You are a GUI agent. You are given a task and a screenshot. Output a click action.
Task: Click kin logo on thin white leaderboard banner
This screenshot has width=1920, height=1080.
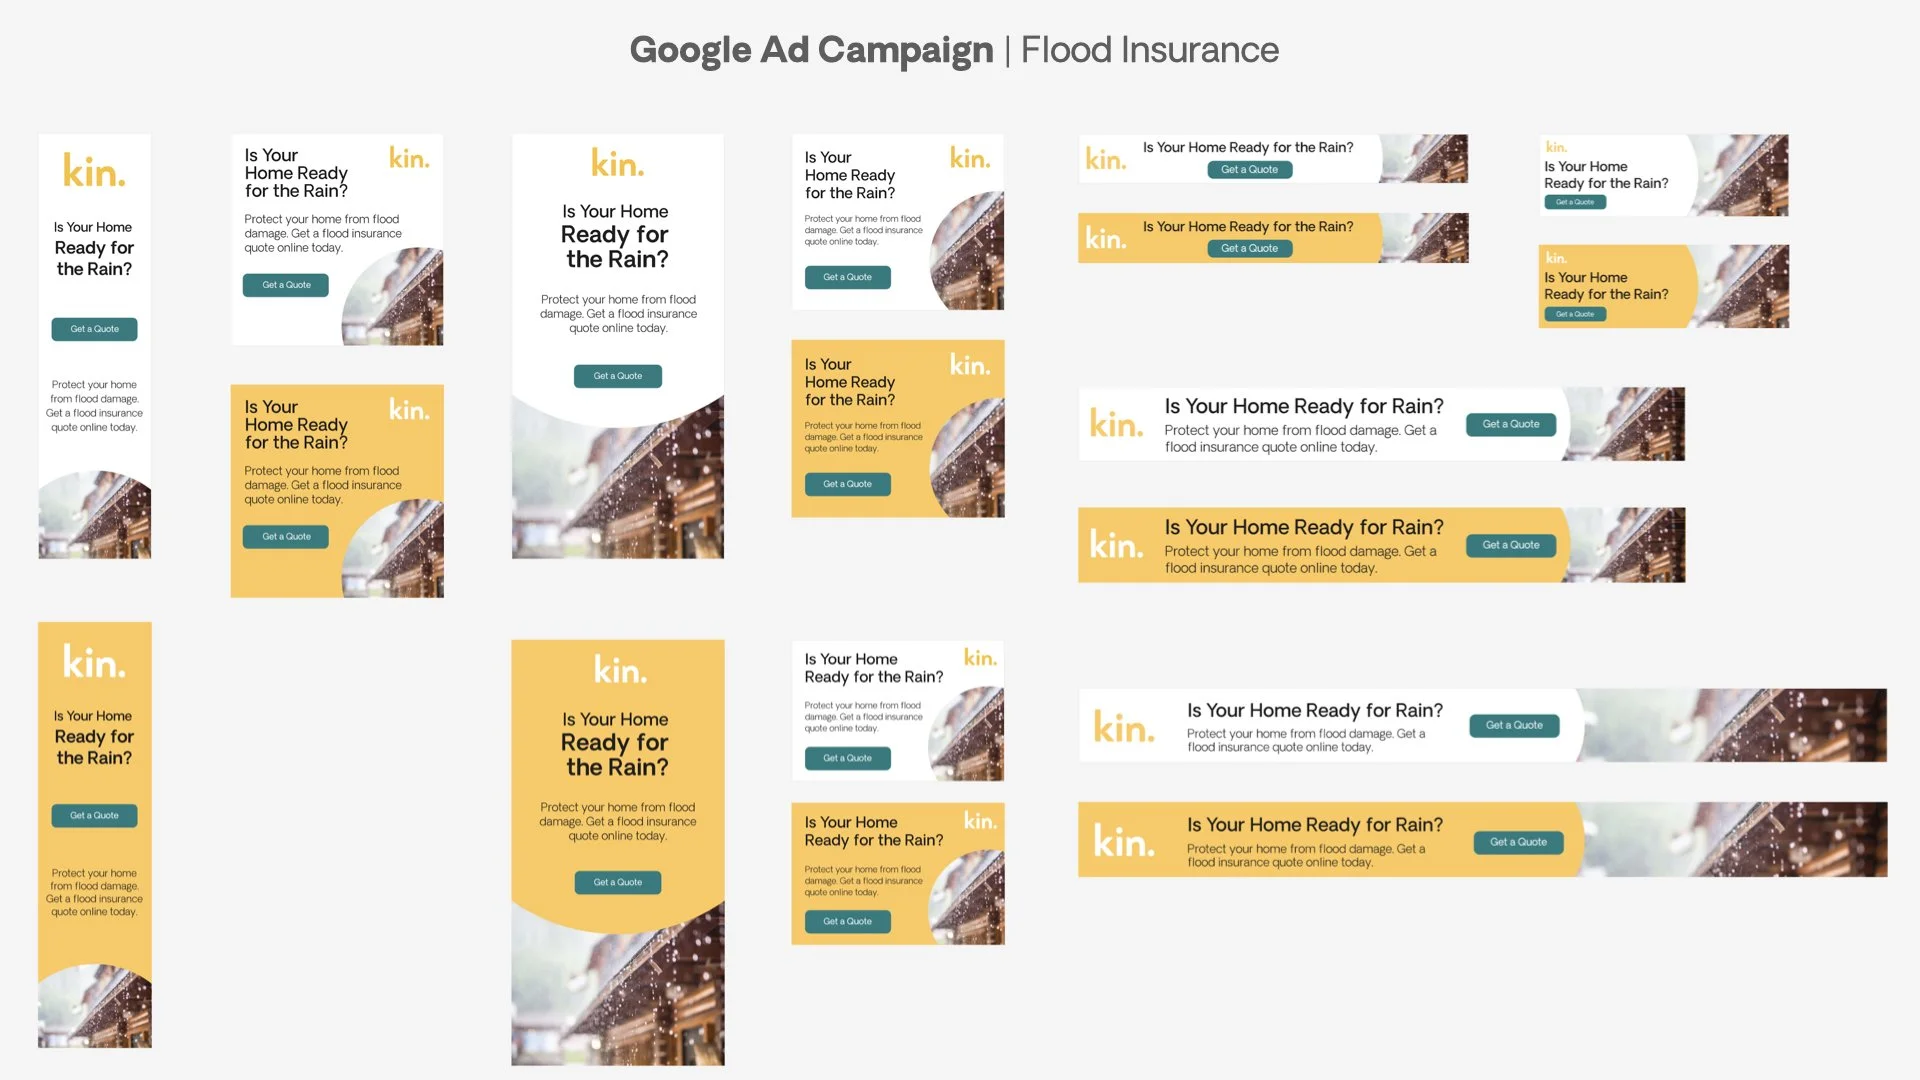click(x=1106, y=159)
